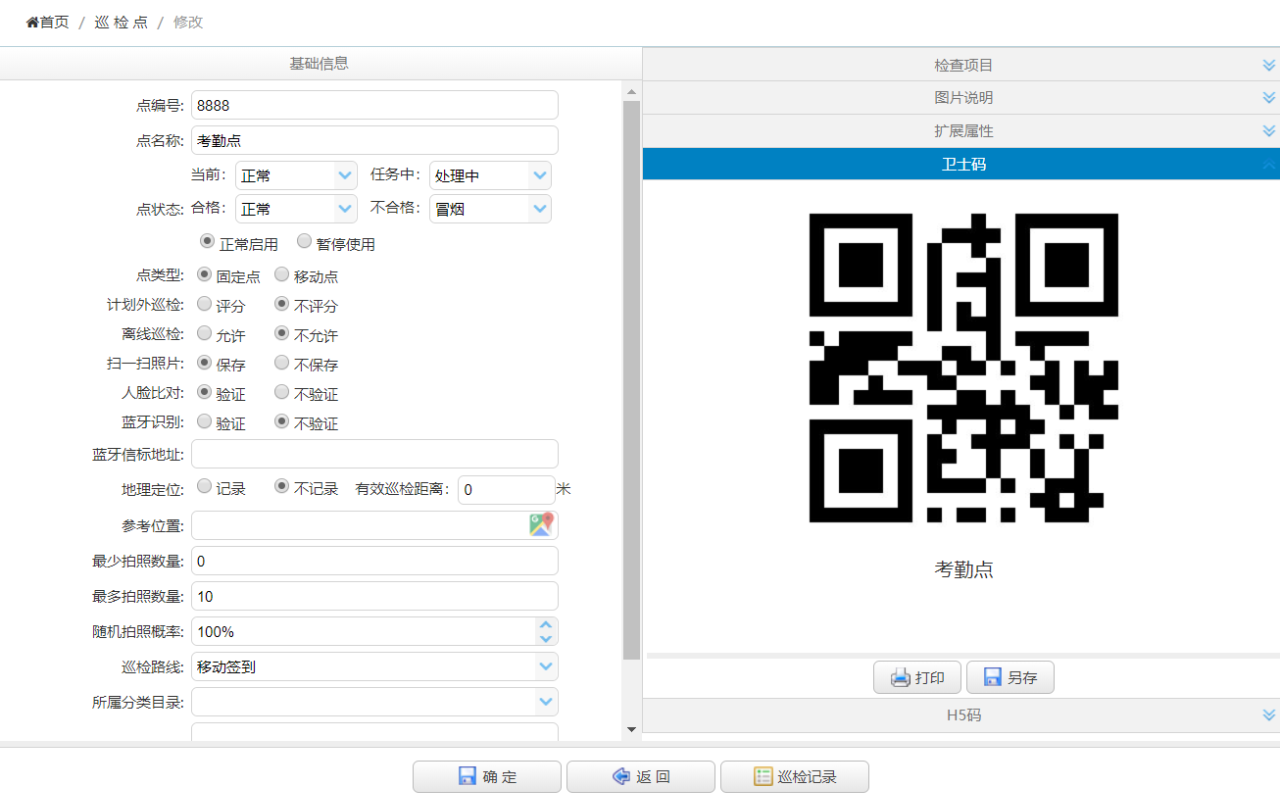Click the home icon in breadcrumb

click(32, 22)
